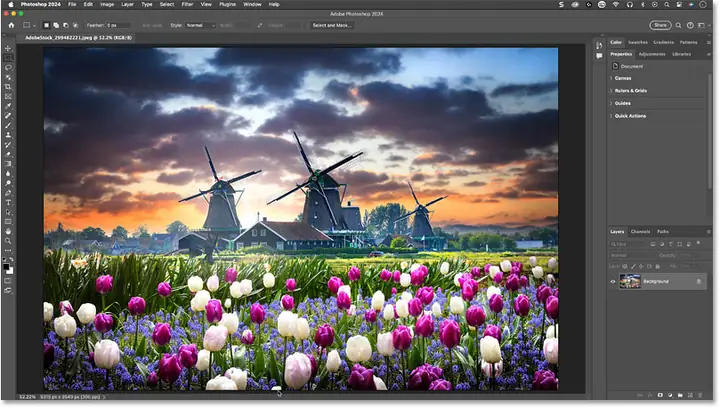Select the Move tool
The width and height of the screenshot is (720, 408).
(8, 48)
